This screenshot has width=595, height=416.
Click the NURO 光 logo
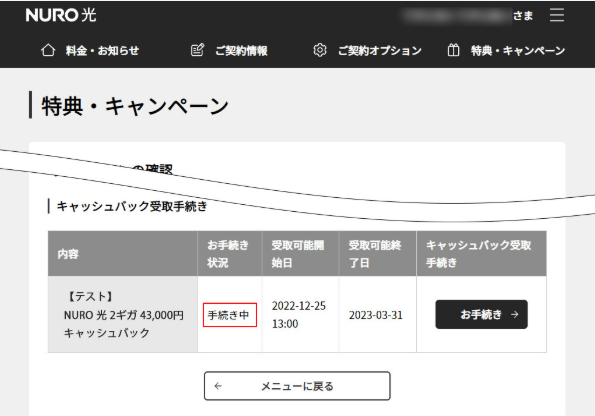[61, 15]
